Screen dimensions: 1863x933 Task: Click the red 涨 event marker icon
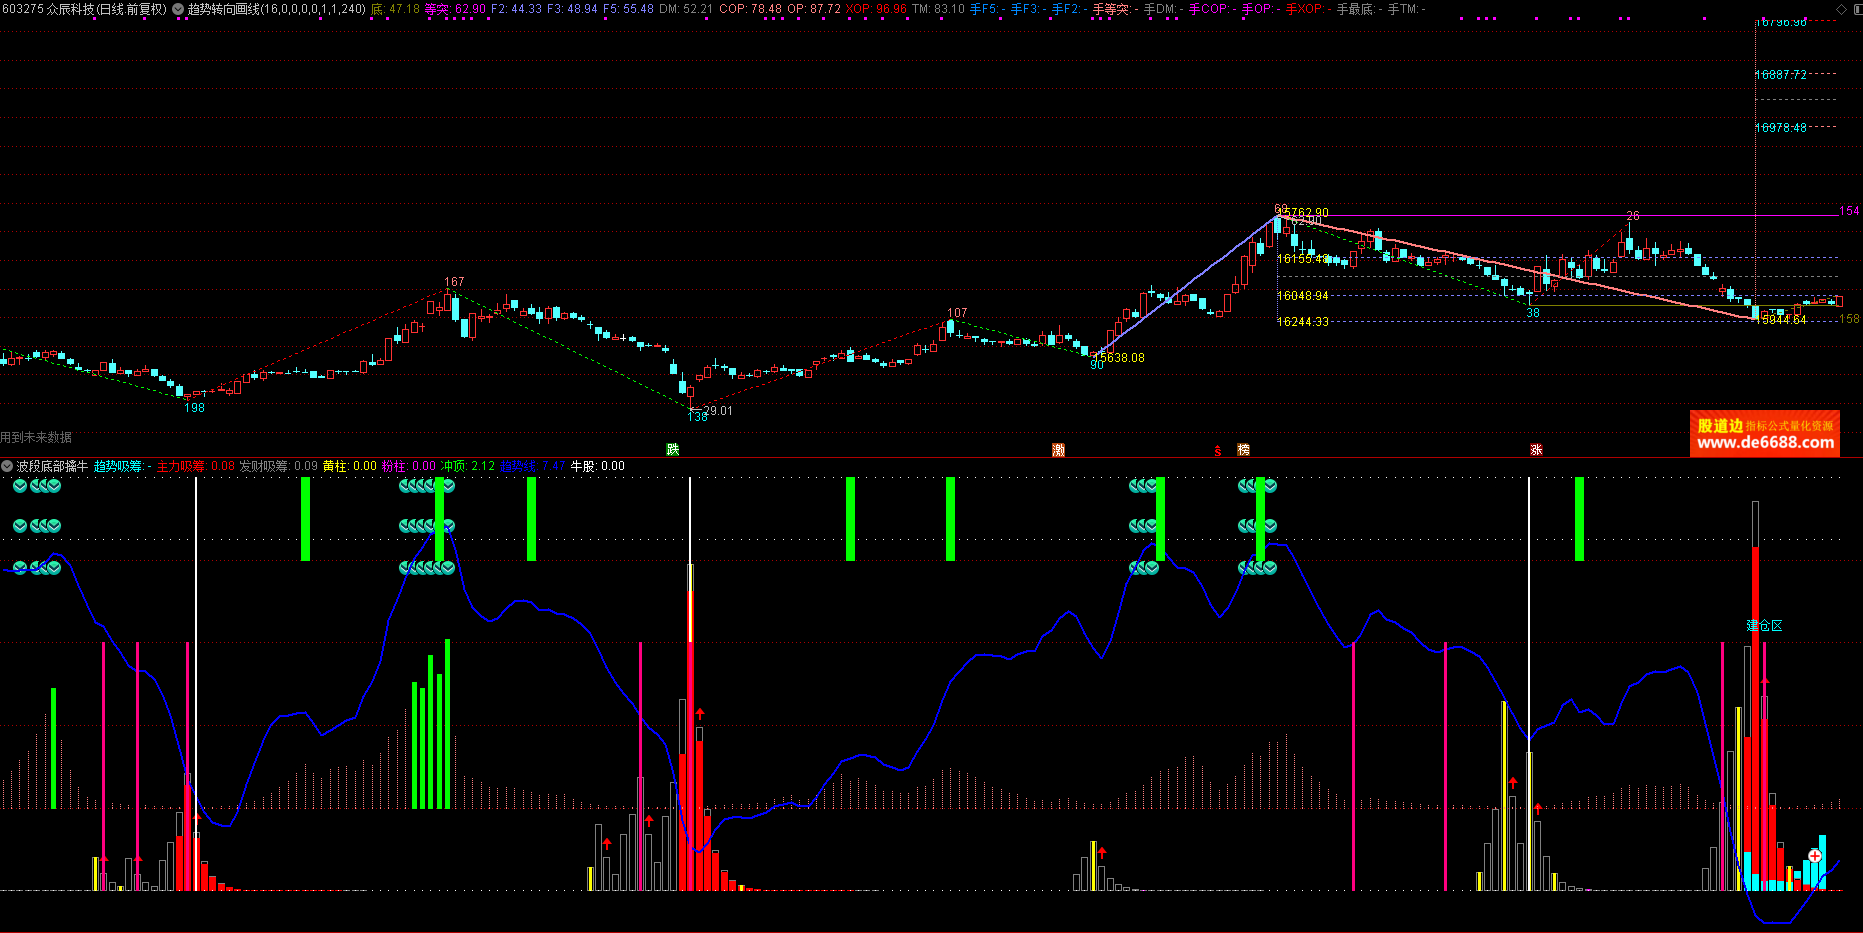[x=1536, y=450]
